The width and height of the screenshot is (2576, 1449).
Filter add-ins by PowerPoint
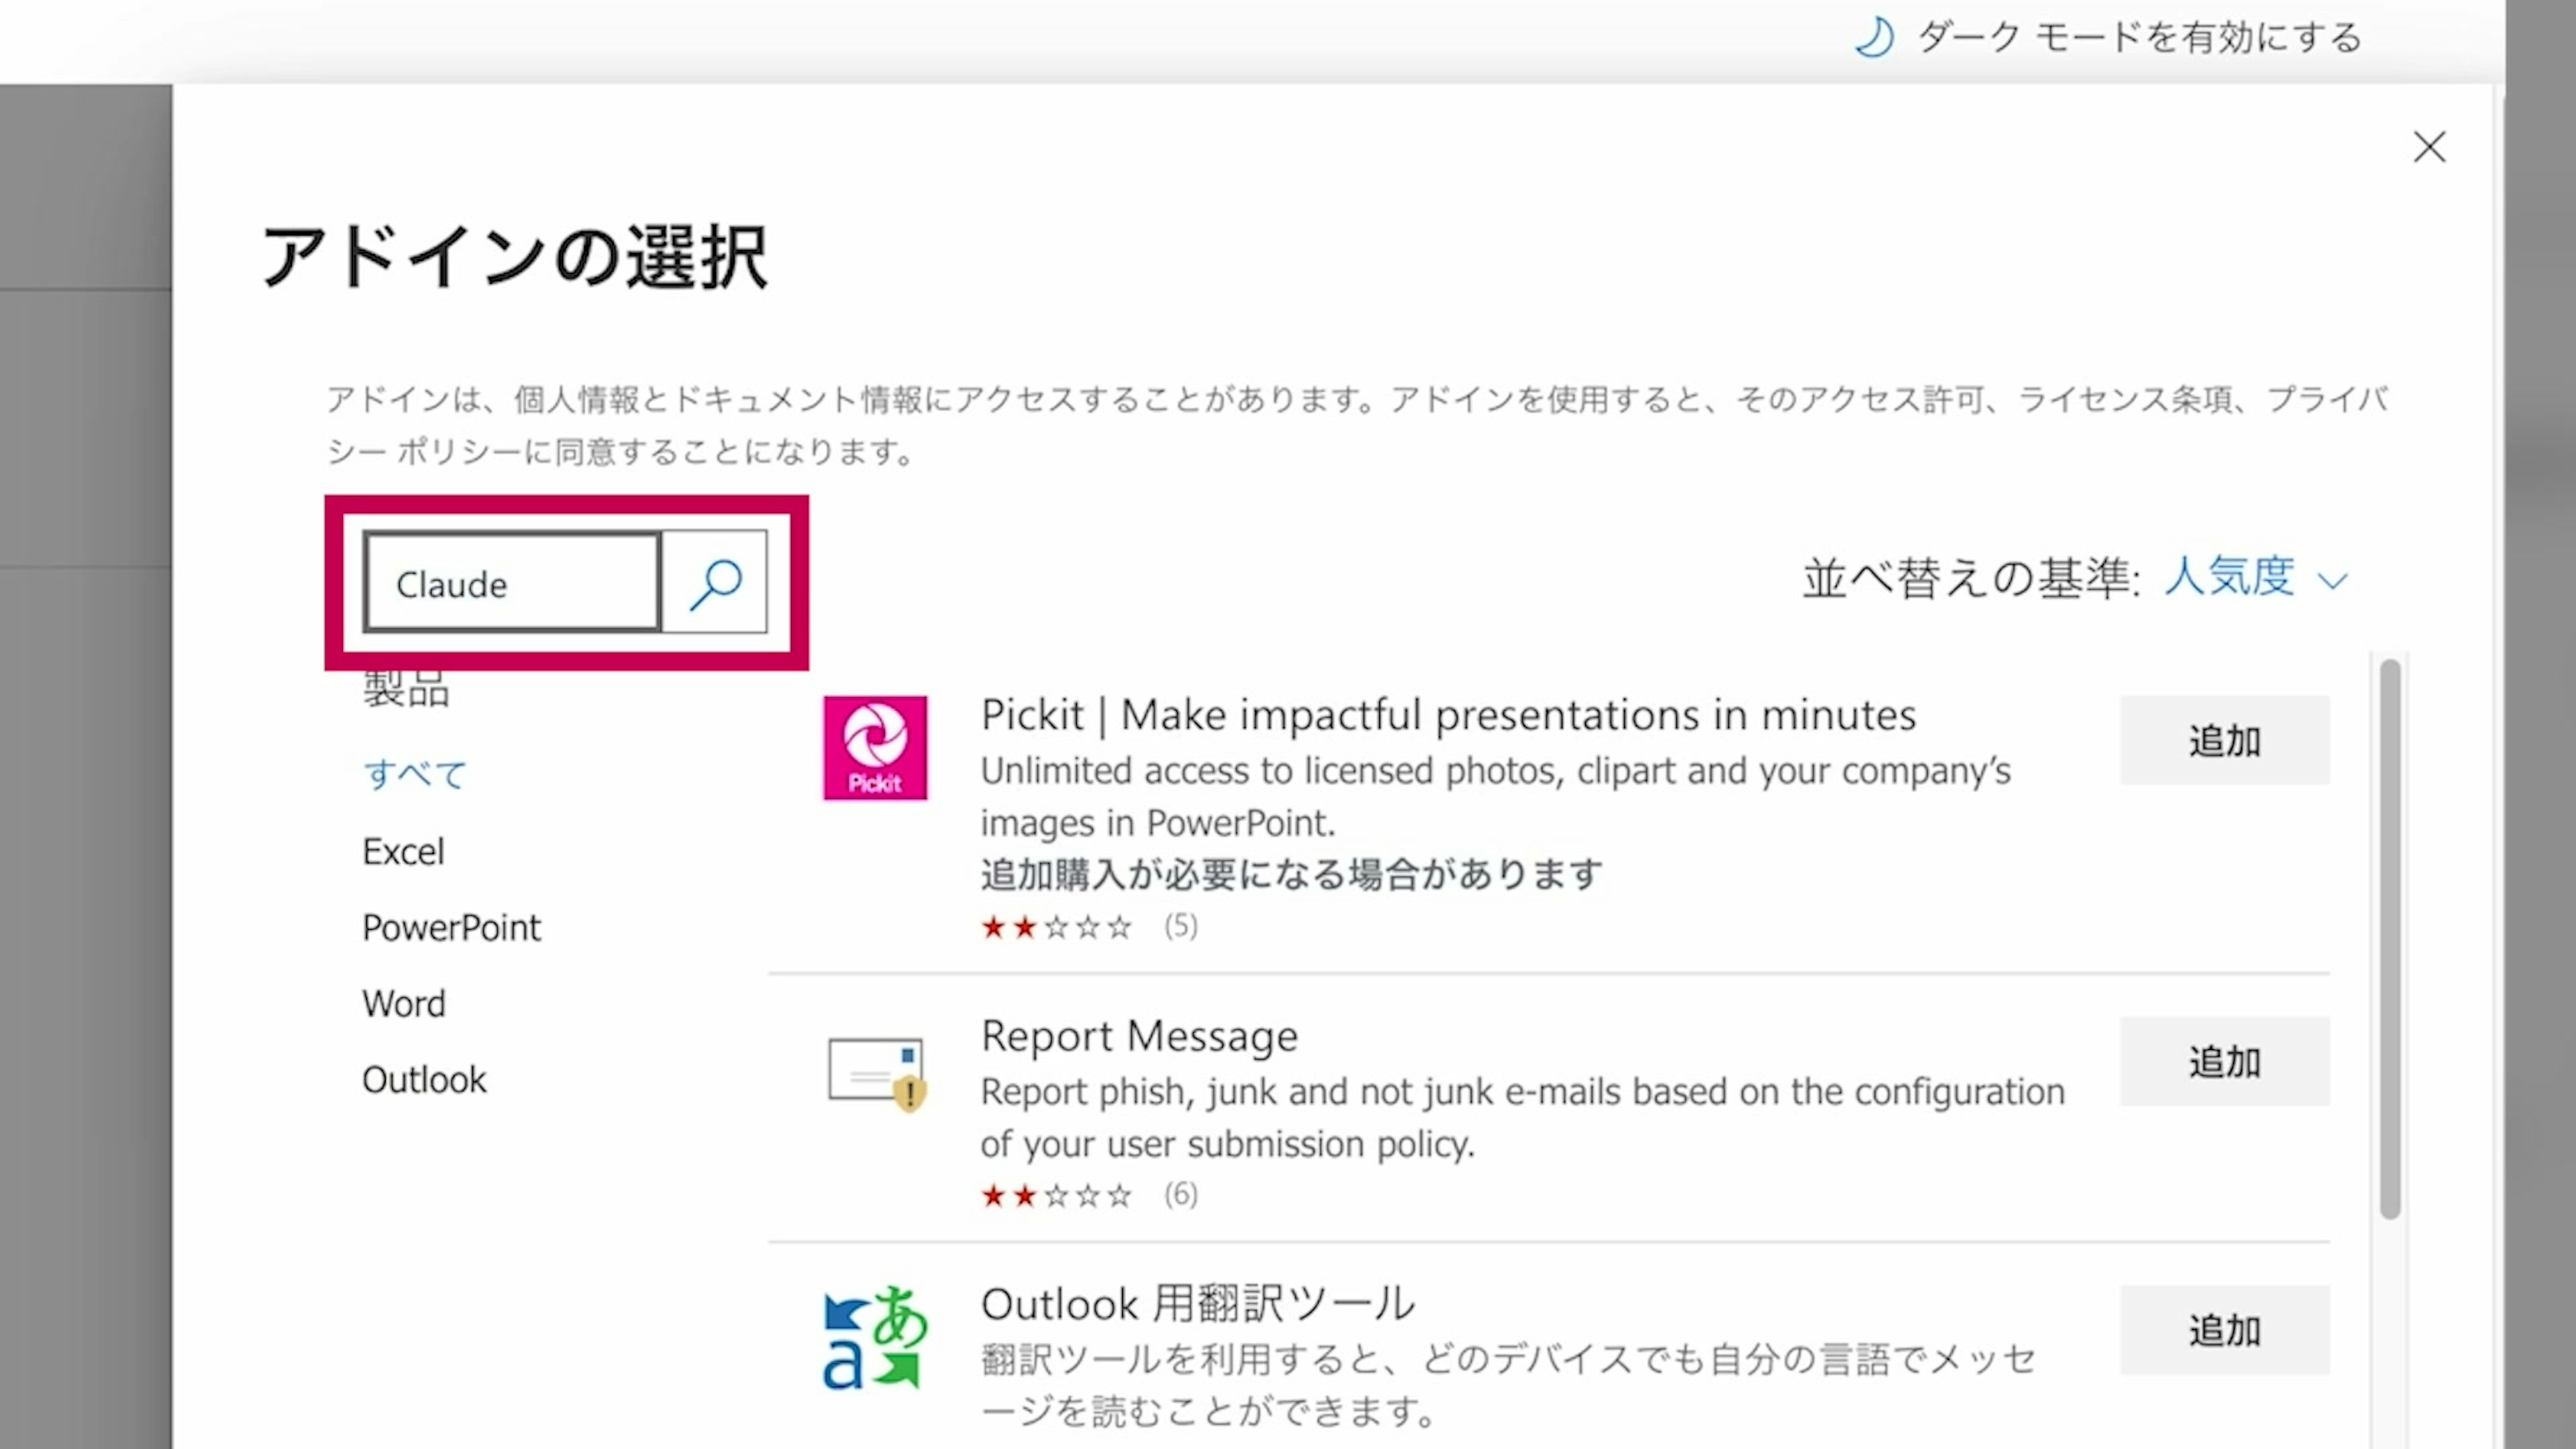pos(451,927)
